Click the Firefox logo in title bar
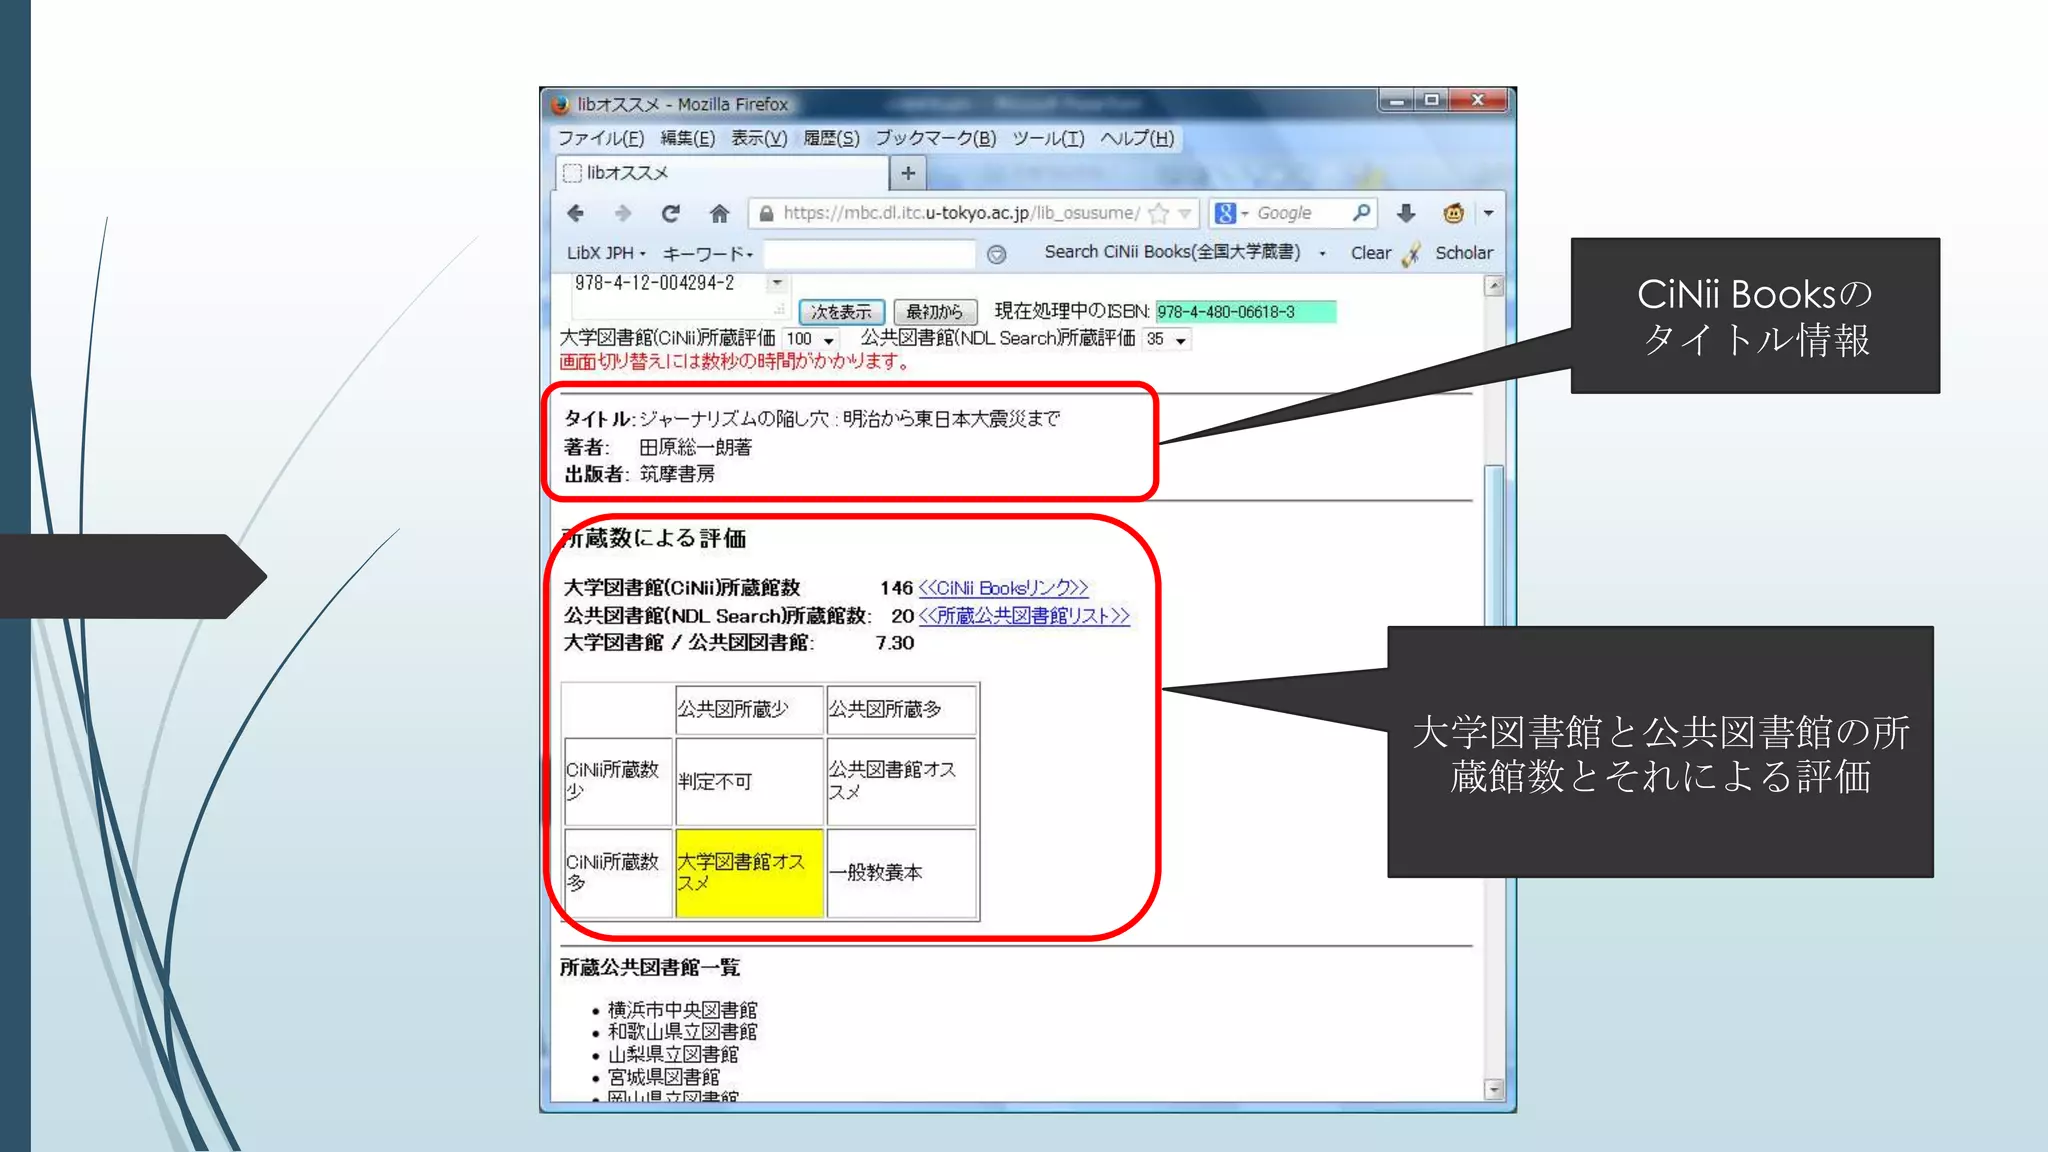The width and height of the screenshot is (2048, 1152). point(560,104)
